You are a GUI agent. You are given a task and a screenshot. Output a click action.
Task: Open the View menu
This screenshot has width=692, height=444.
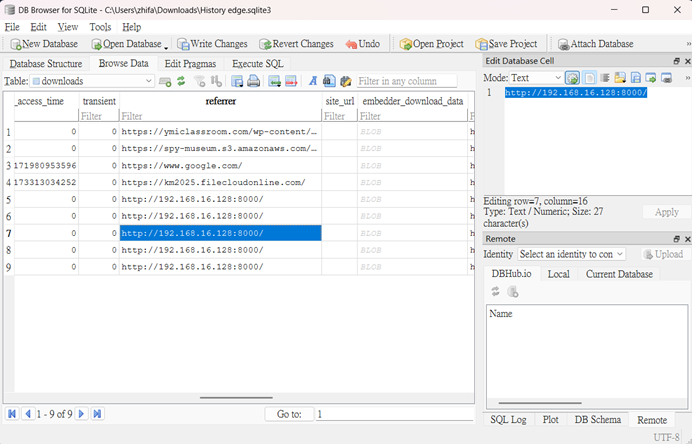(68, 27)
